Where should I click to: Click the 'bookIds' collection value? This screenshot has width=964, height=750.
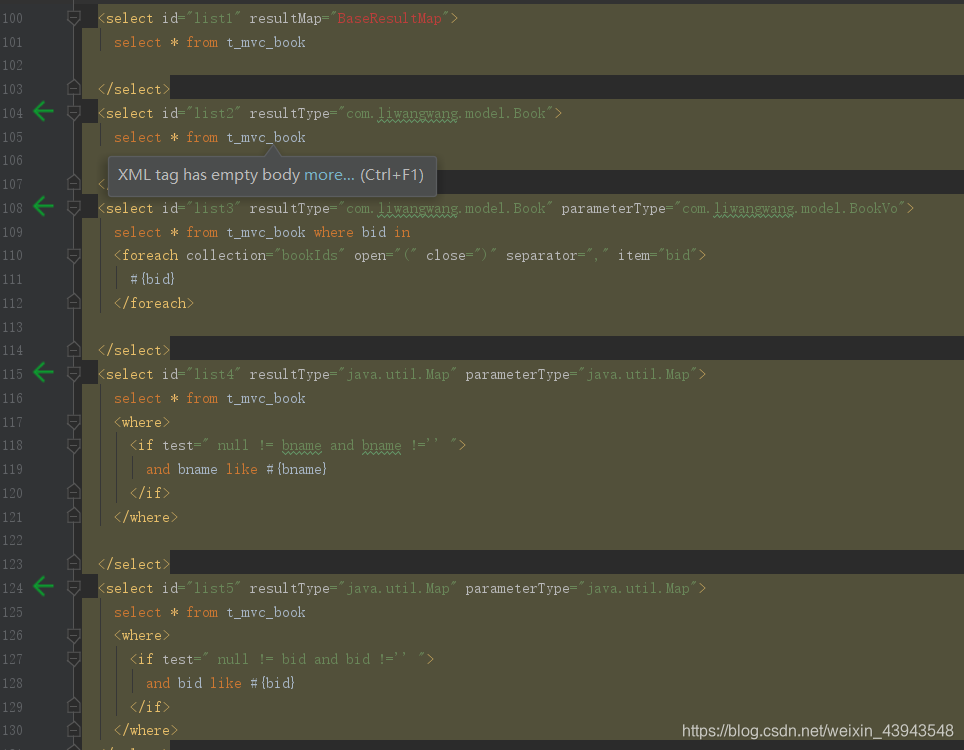310,255
